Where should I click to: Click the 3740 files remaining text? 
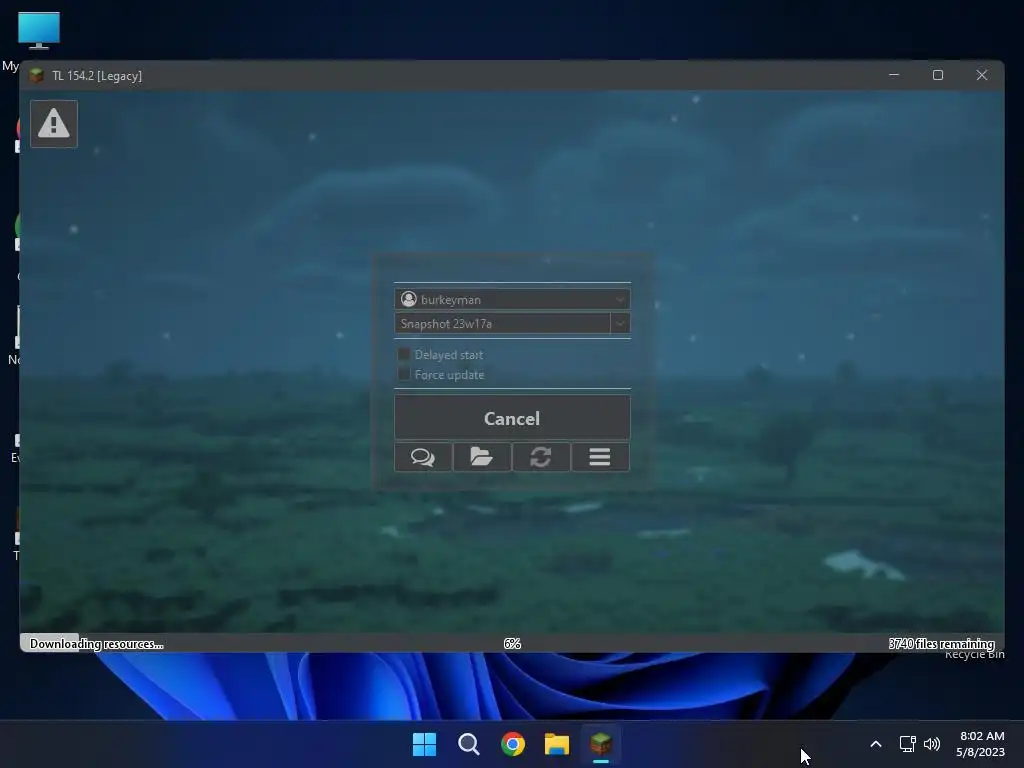pyautogui.click(x=941, y=644)
